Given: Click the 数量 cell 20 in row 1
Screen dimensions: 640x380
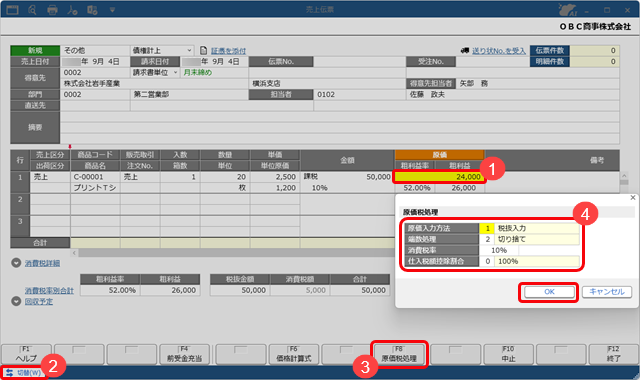Looking at the screenshot, I should pyautogui.click(x=225, y=177).
